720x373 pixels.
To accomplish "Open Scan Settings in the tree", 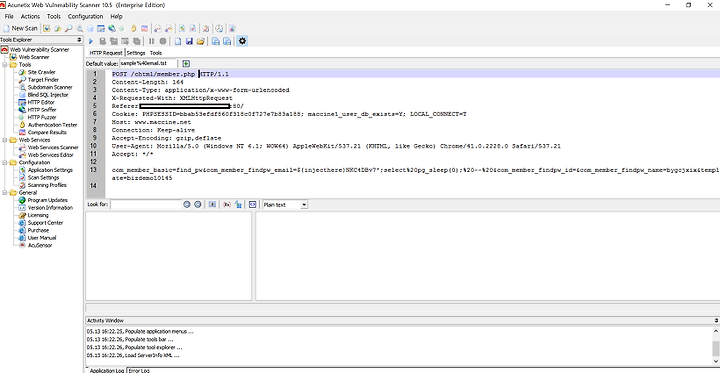I will [x=43, y=177].
